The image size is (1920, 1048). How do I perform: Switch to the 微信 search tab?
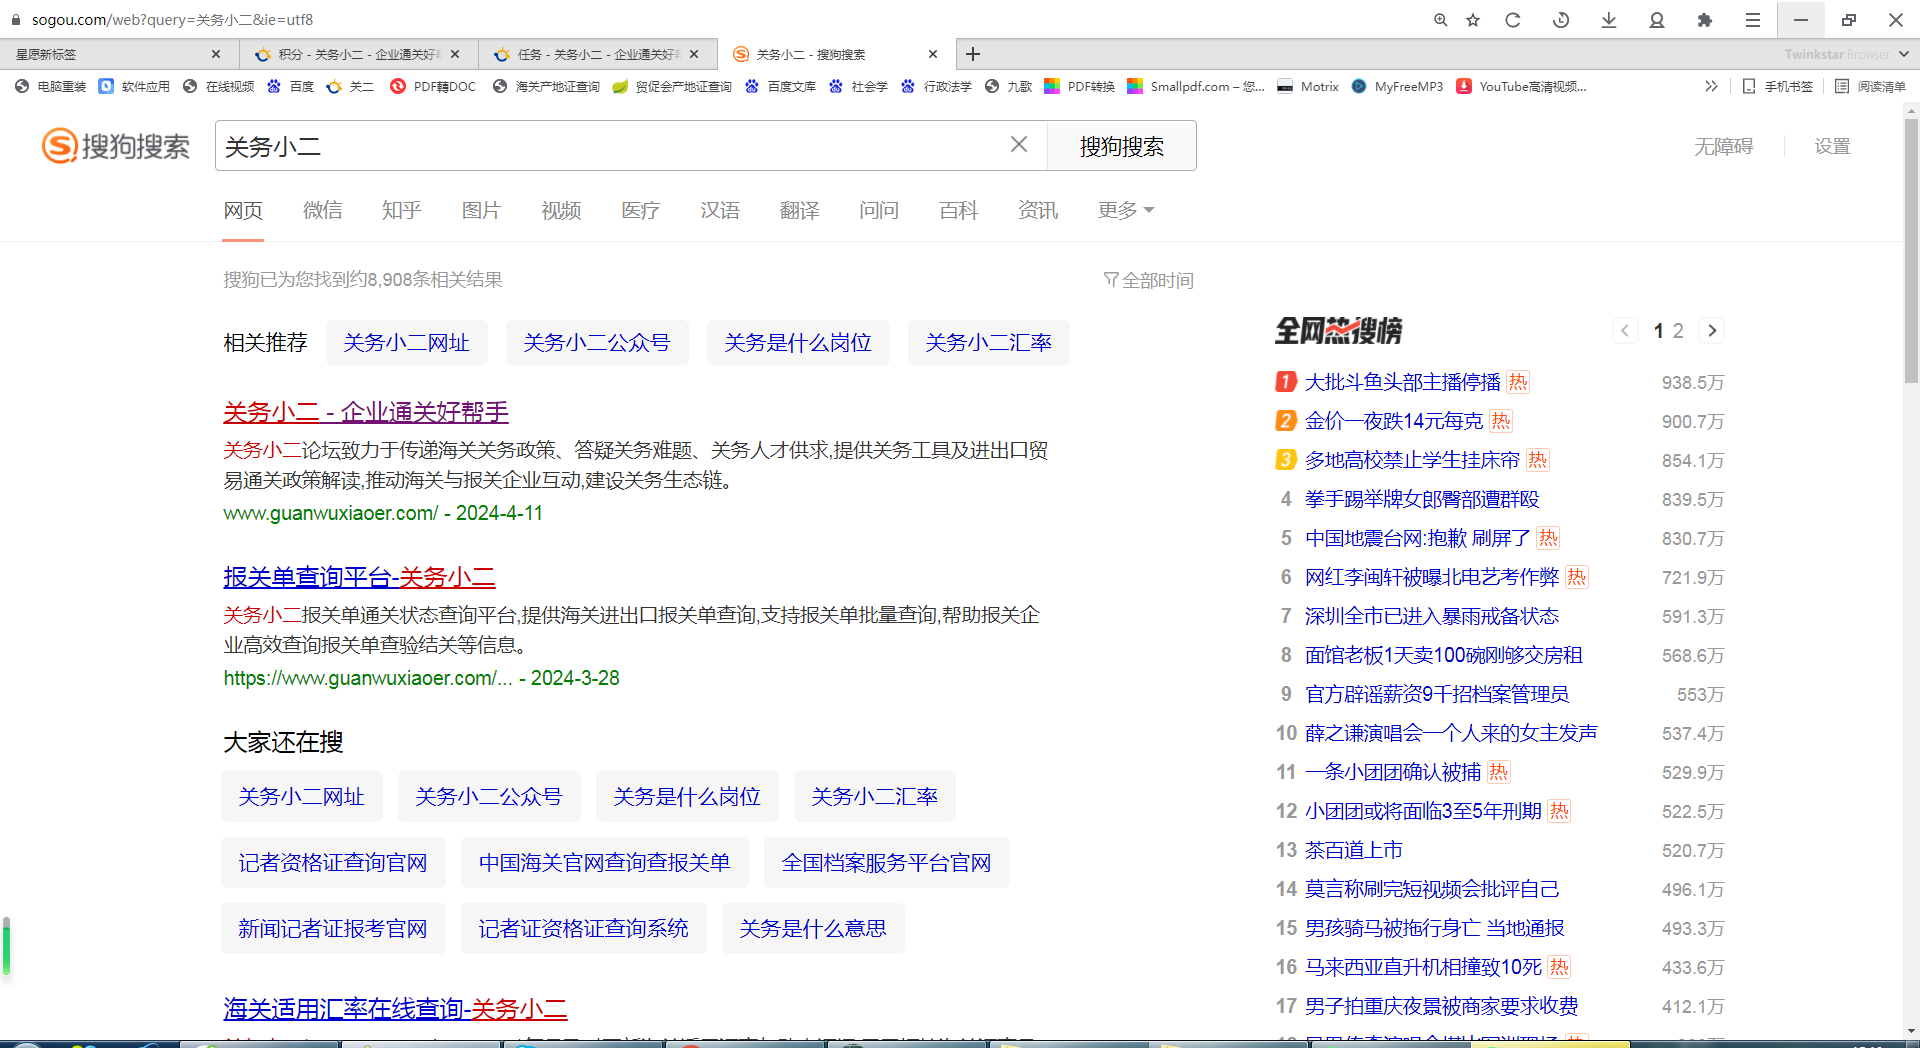click(323, 210)
